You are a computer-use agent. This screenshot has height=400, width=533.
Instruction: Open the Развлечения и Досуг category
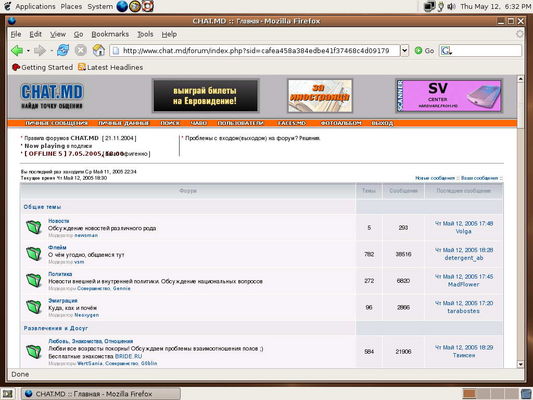point(56,328)
